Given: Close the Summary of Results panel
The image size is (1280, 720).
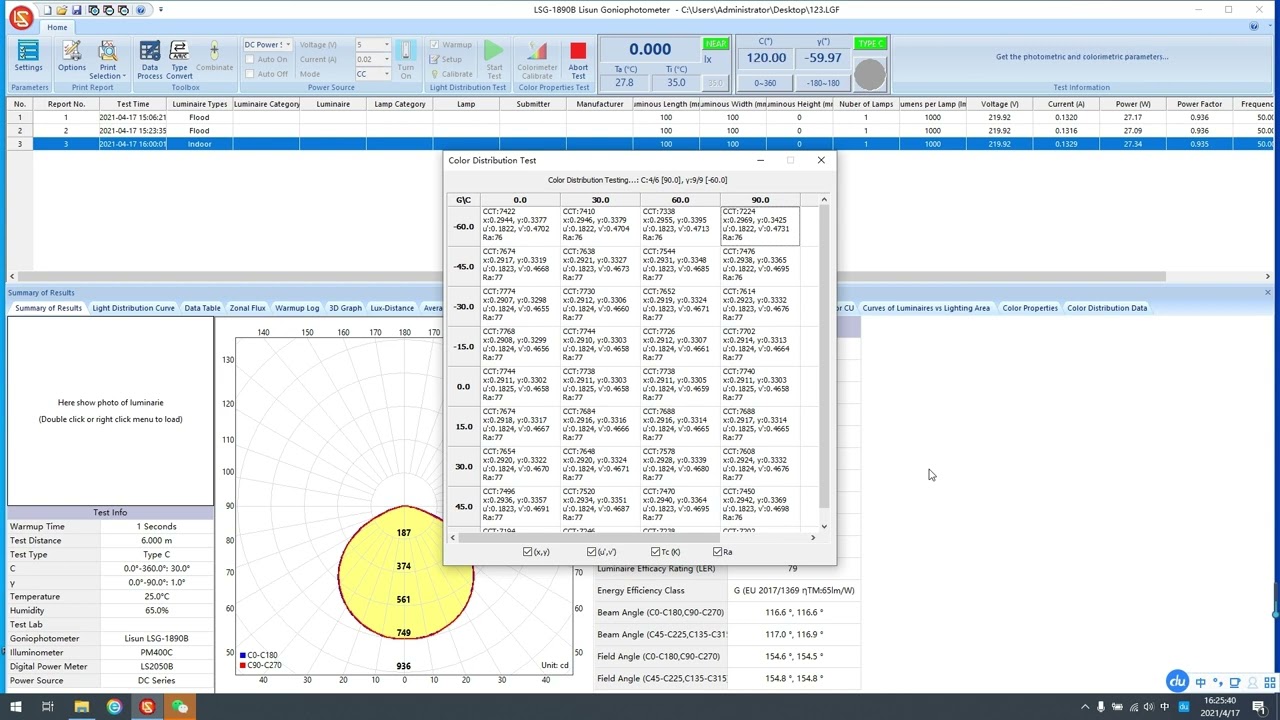Looking at the screenshot, I should pyautogui.click(x=1267, y=293).
